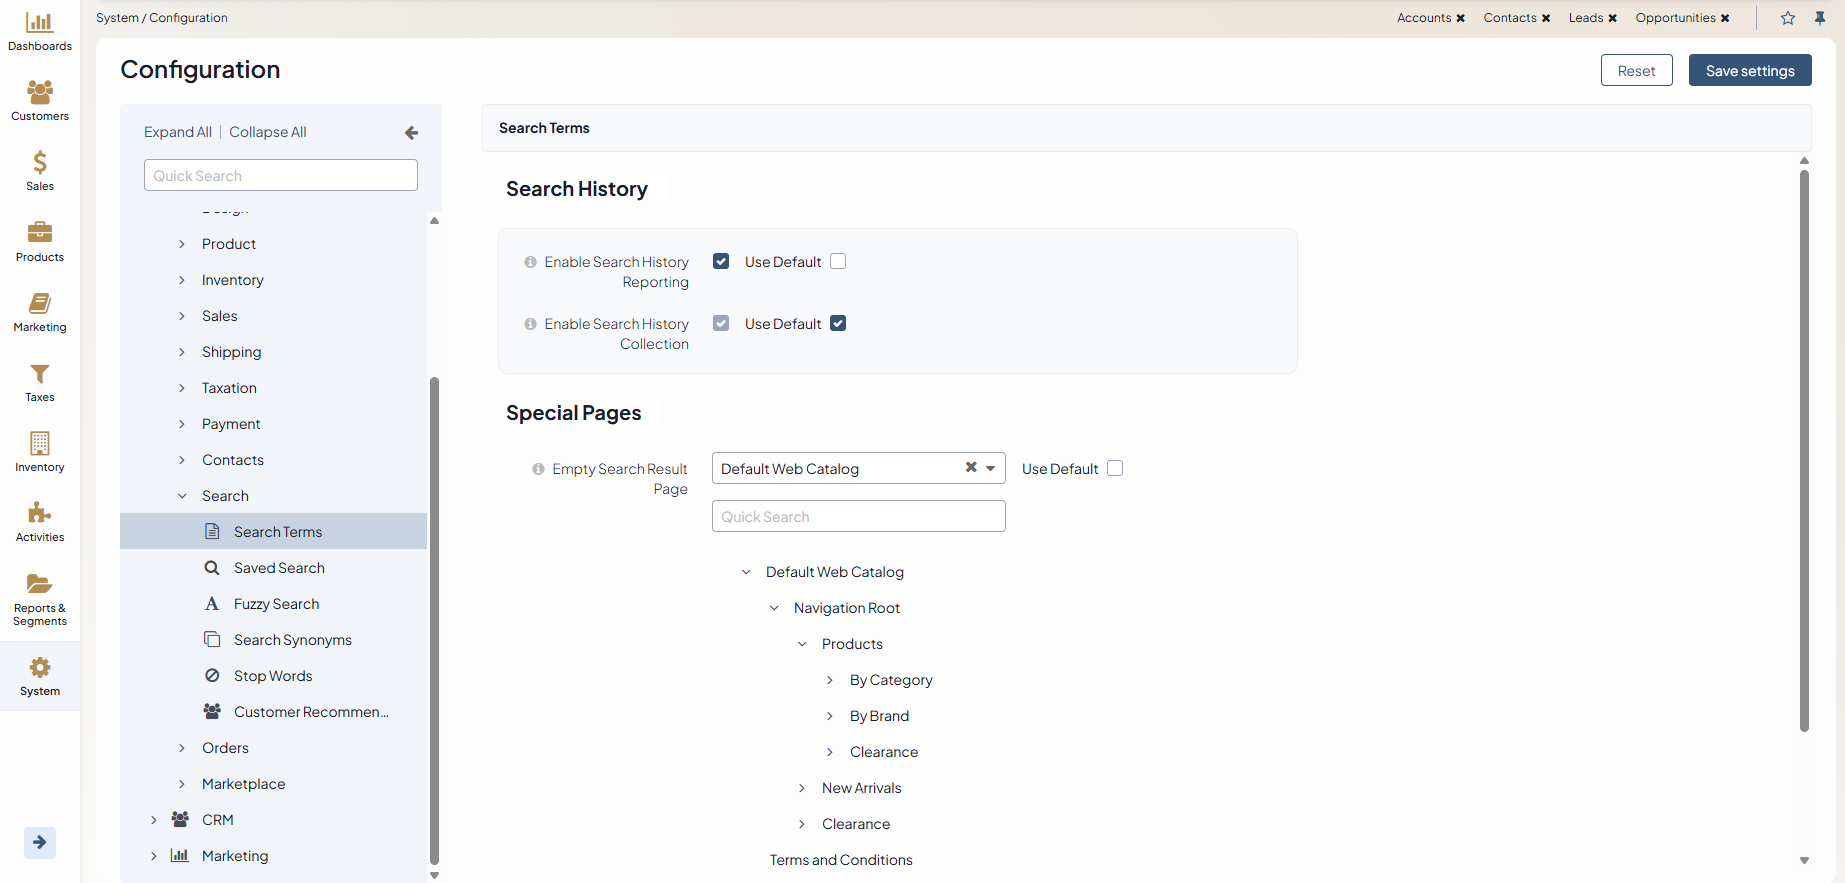Viewport: 1845px width, 883px height.
Task: Check Use Default for Empty Search Result Page
Action: click(1115, 468)
